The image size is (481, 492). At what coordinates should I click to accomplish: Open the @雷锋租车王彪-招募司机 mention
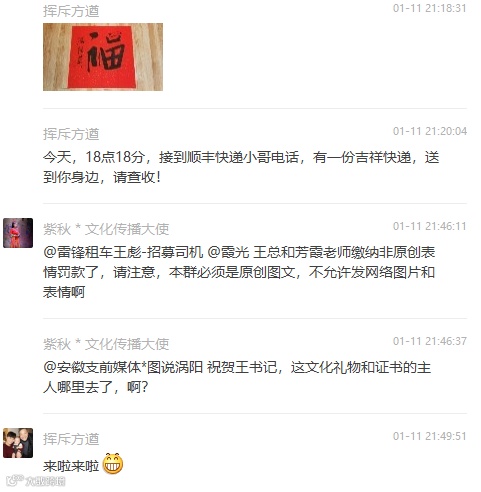tap(123, 252)
